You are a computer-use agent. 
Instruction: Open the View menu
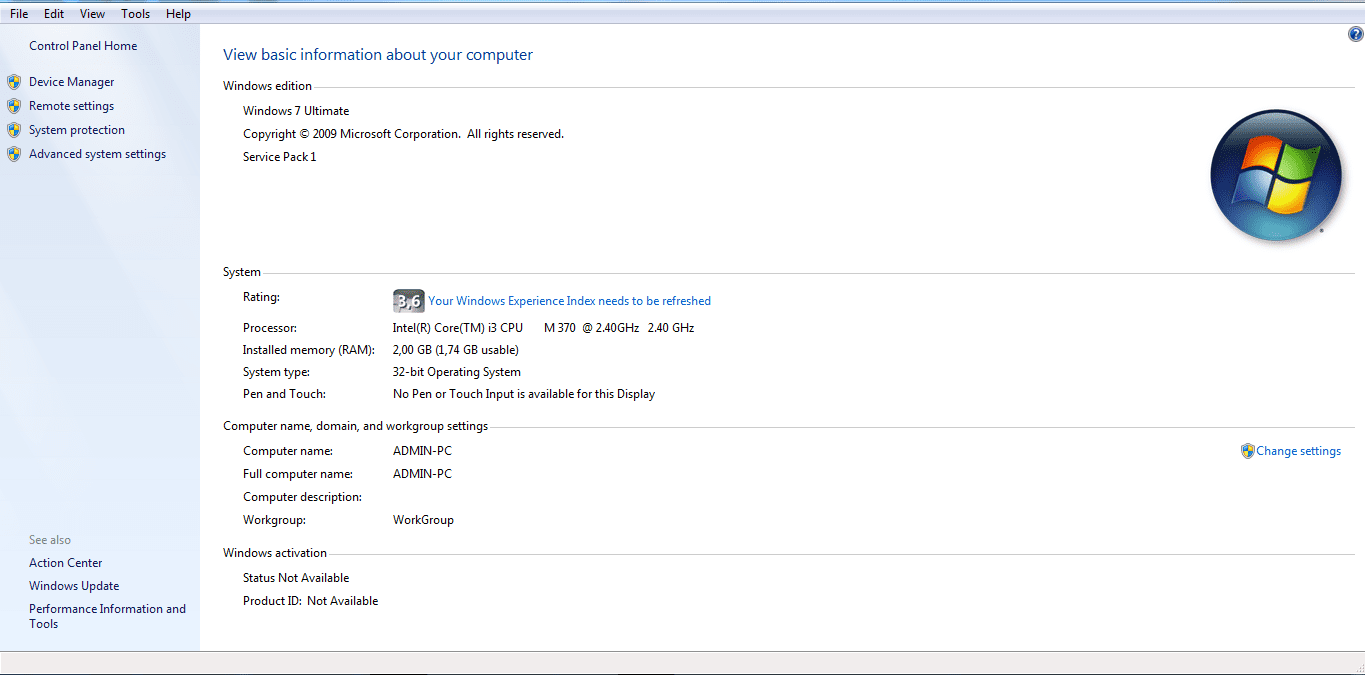click(x=92, y=14)
